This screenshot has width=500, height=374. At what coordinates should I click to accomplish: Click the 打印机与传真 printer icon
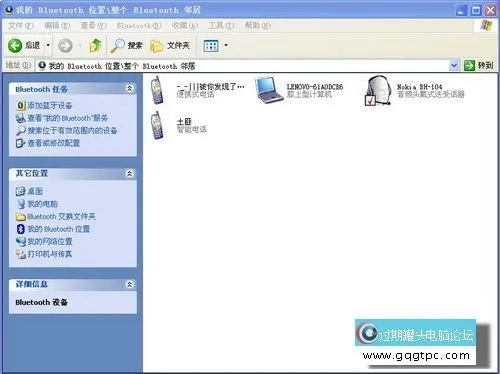pos(21,254)
